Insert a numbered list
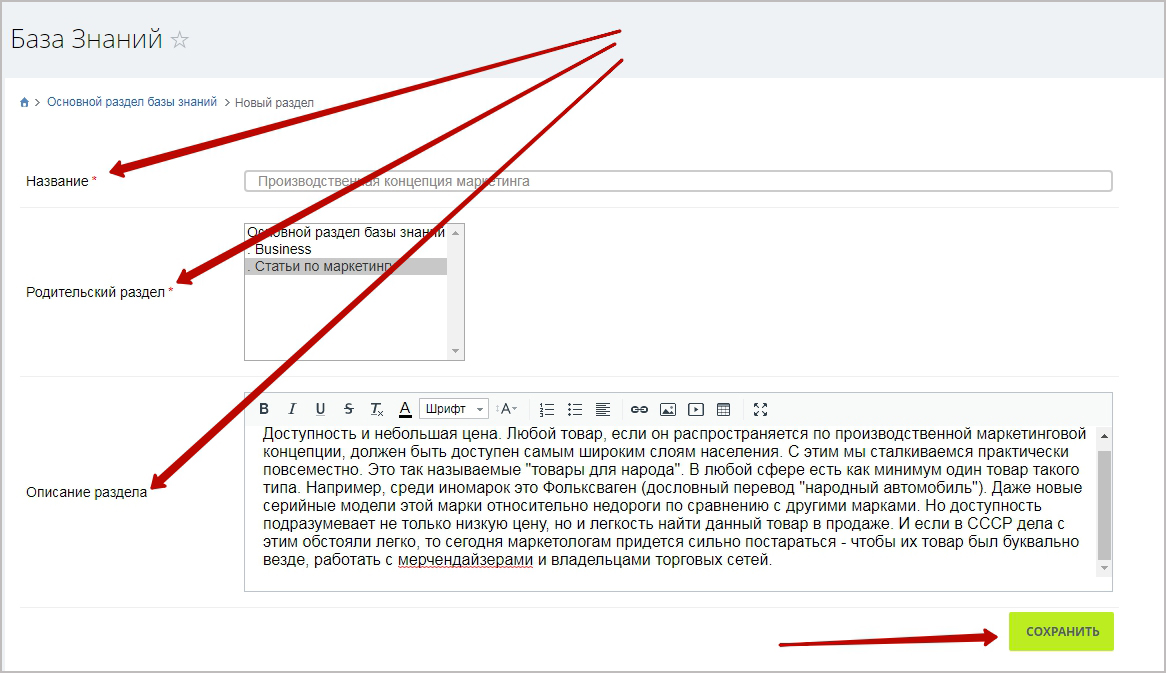The height and width of the screenshot is (673, 1166). coord(546,409)
